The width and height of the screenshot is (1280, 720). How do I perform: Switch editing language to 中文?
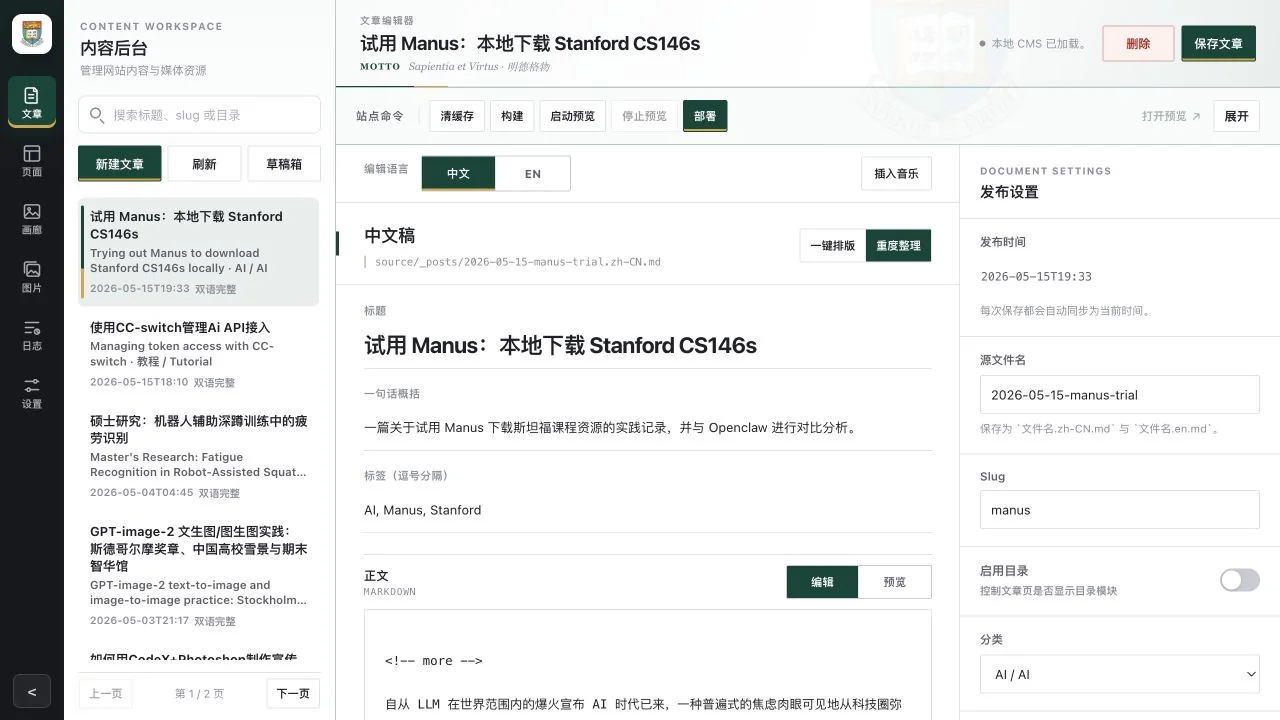[x=458, y=173]
